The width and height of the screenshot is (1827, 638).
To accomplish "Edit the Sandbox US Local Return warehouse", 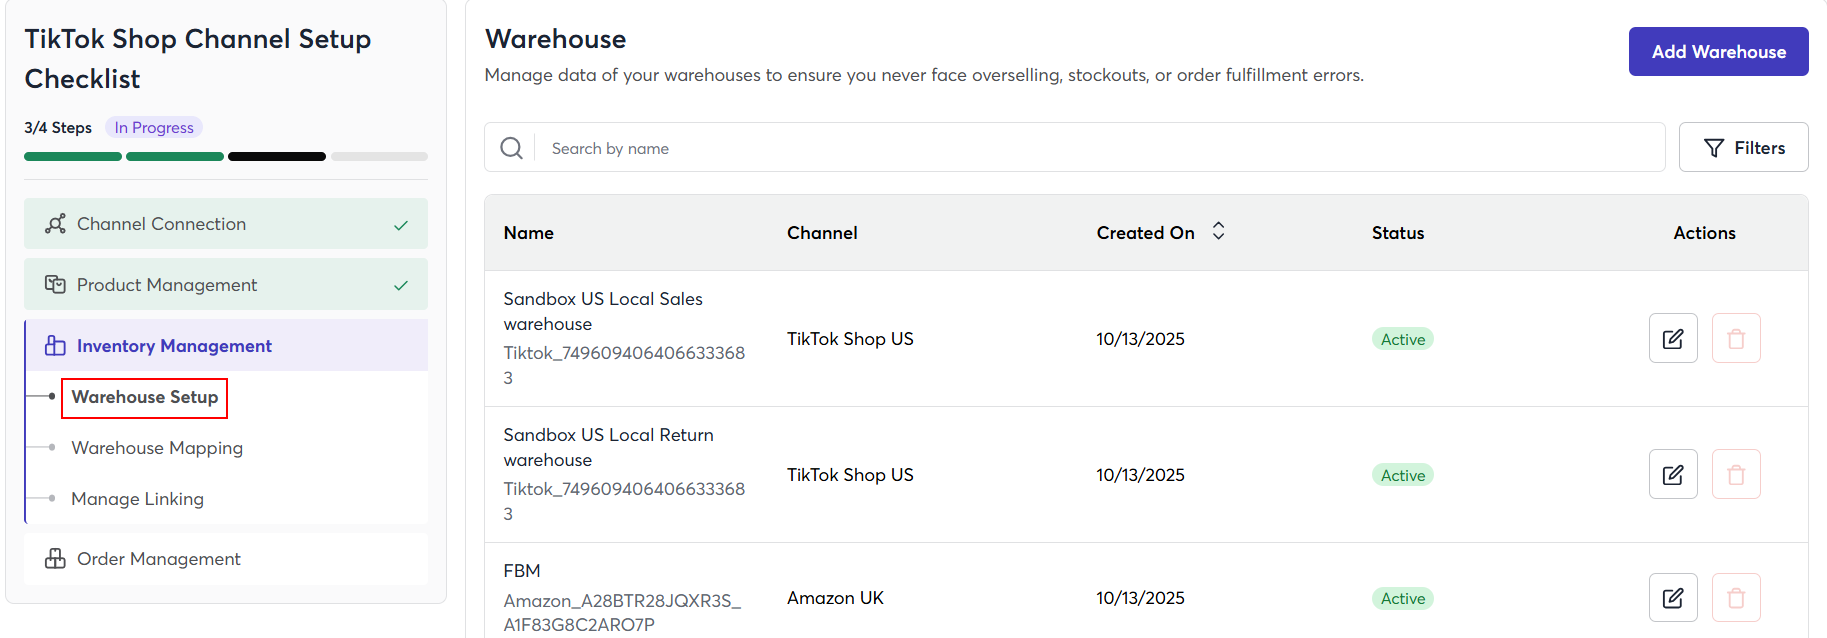I will [1672, 475].
